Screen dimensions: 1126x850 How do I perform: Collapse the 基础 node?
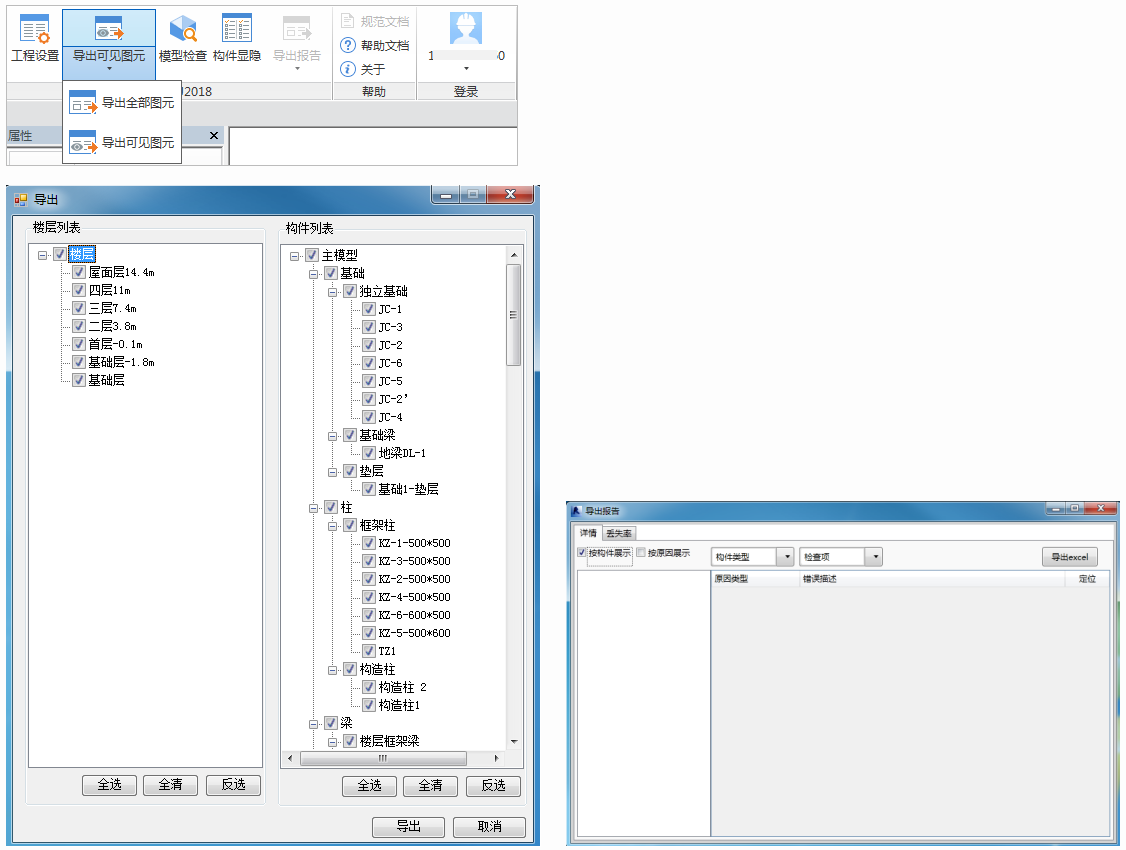313,274
